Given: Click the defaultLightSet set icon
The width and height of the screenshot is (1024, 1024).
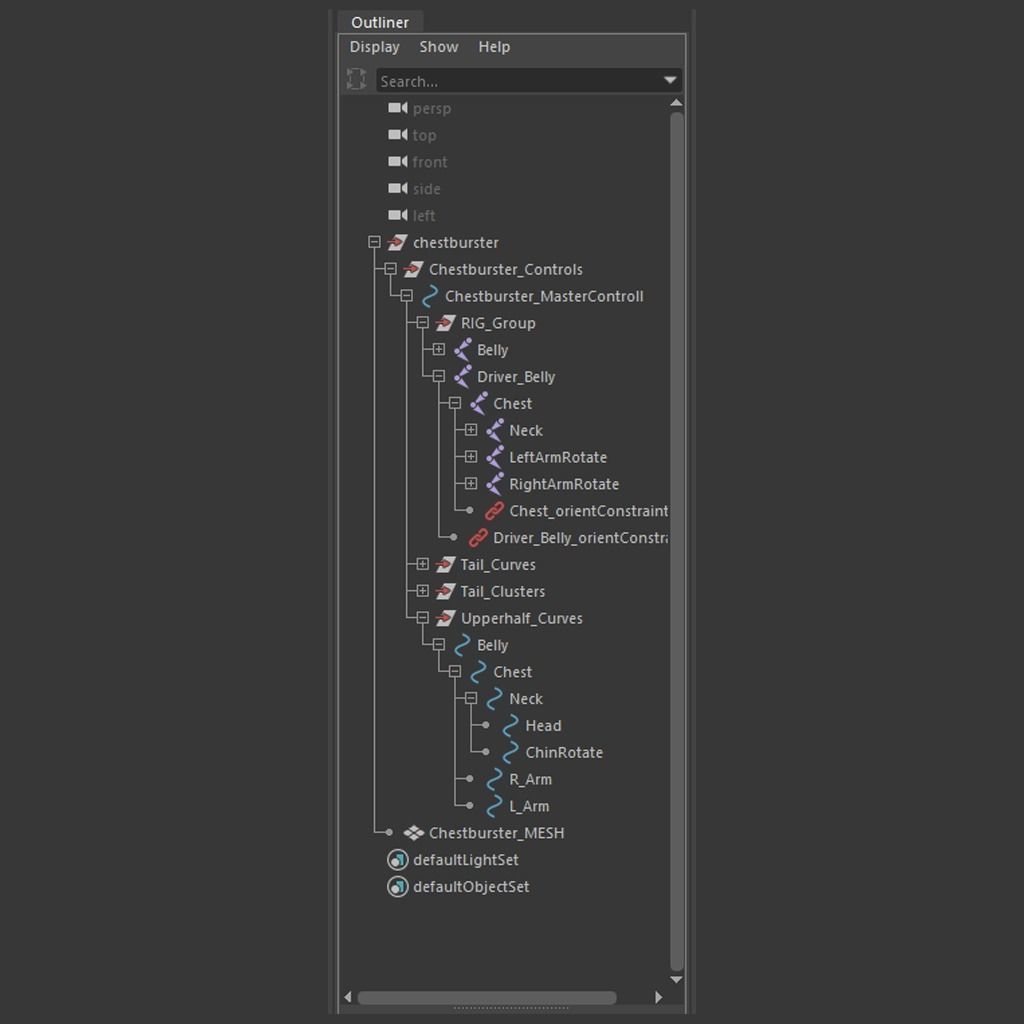Looking at the screenshot, I should click(x=397, y=860).
